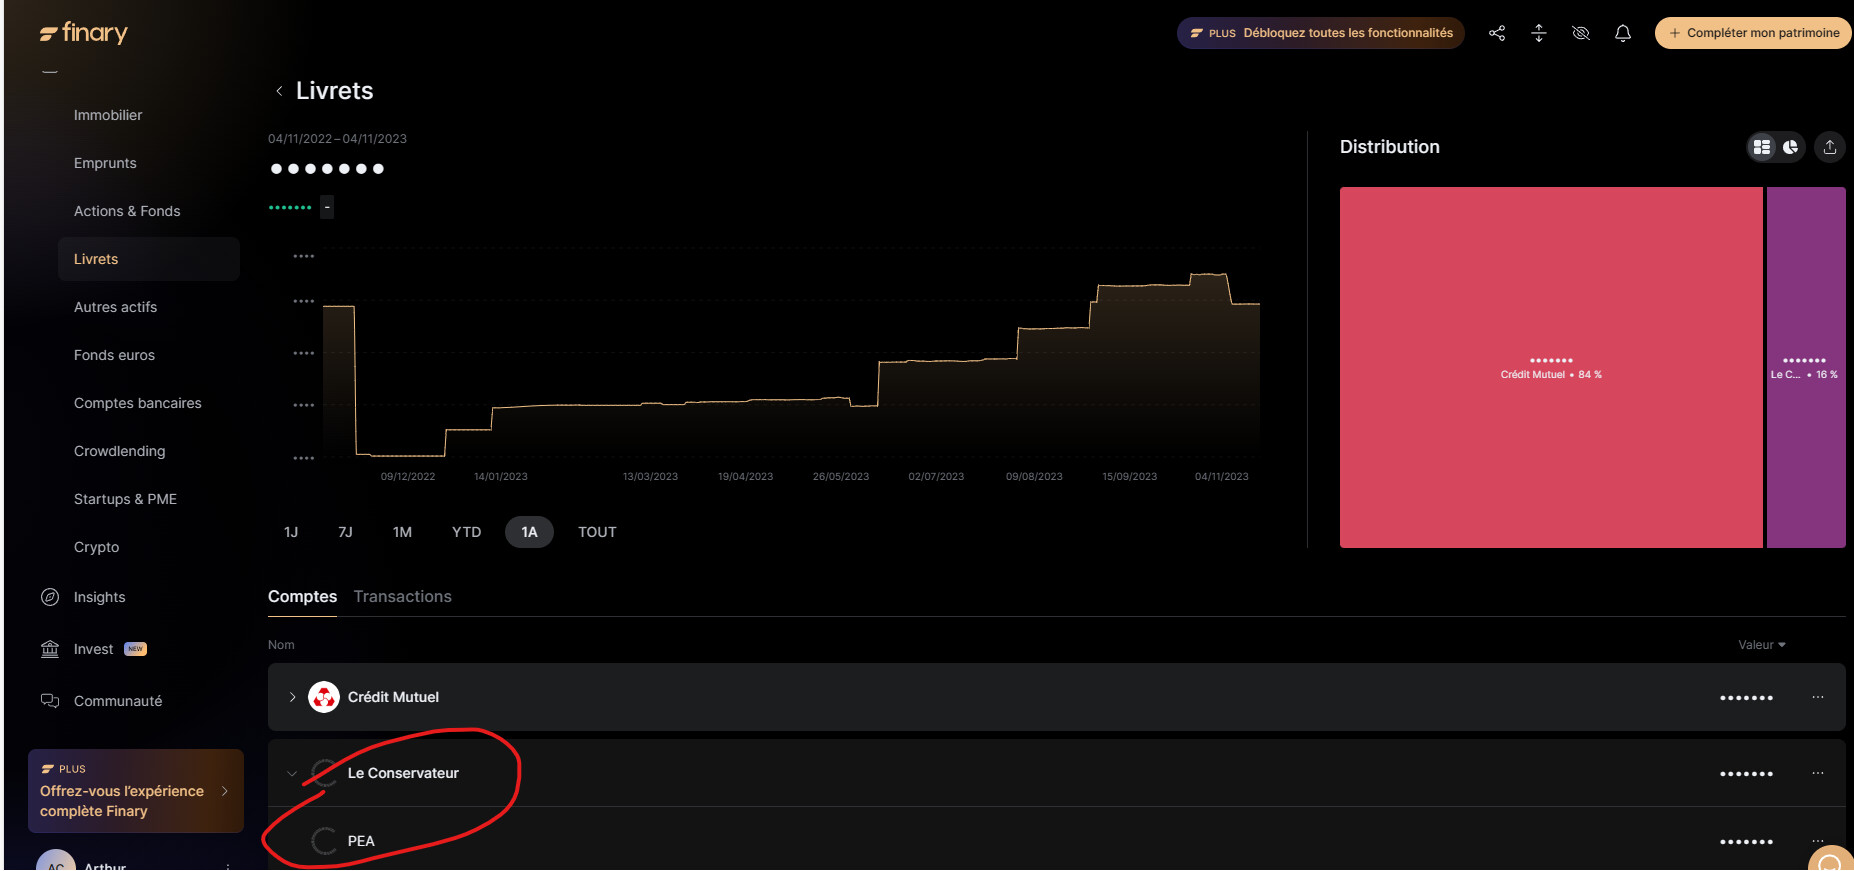Image resolution: width=1854 pixels, height=871 pixels.
Task: Go back using arrow beside Livrets
Action: 279,91
